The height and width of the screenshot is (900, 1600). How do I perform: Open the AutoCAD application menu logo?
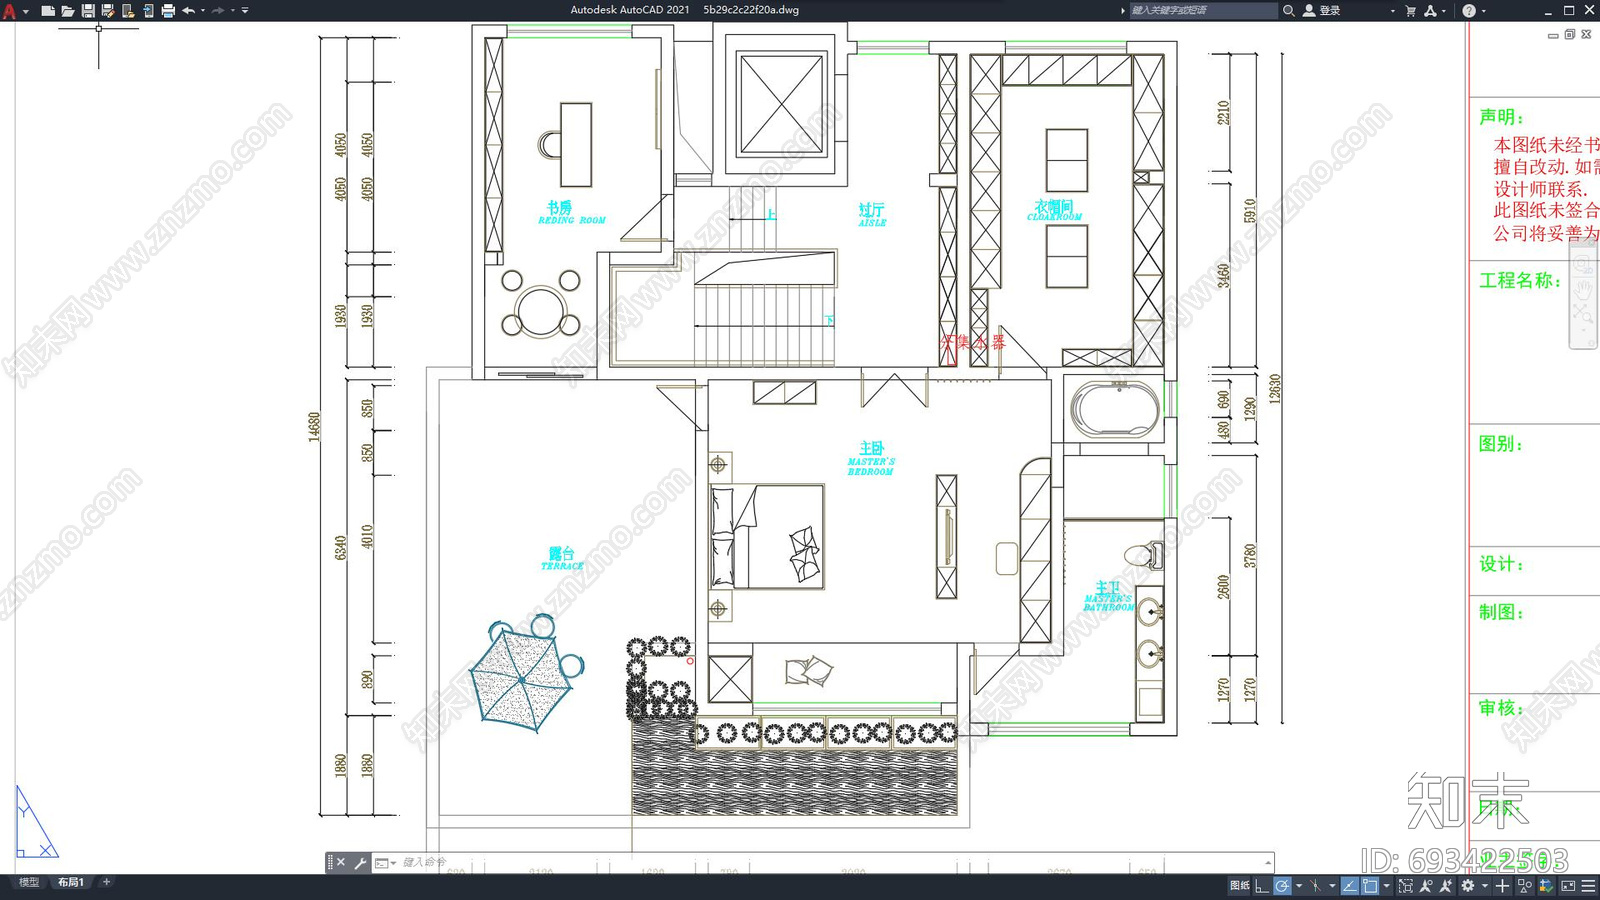[9, 10]
